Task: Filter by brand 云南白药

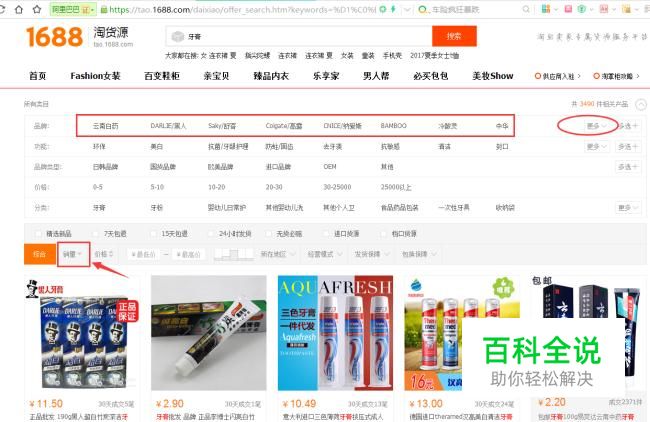Action: pos(105,126)
